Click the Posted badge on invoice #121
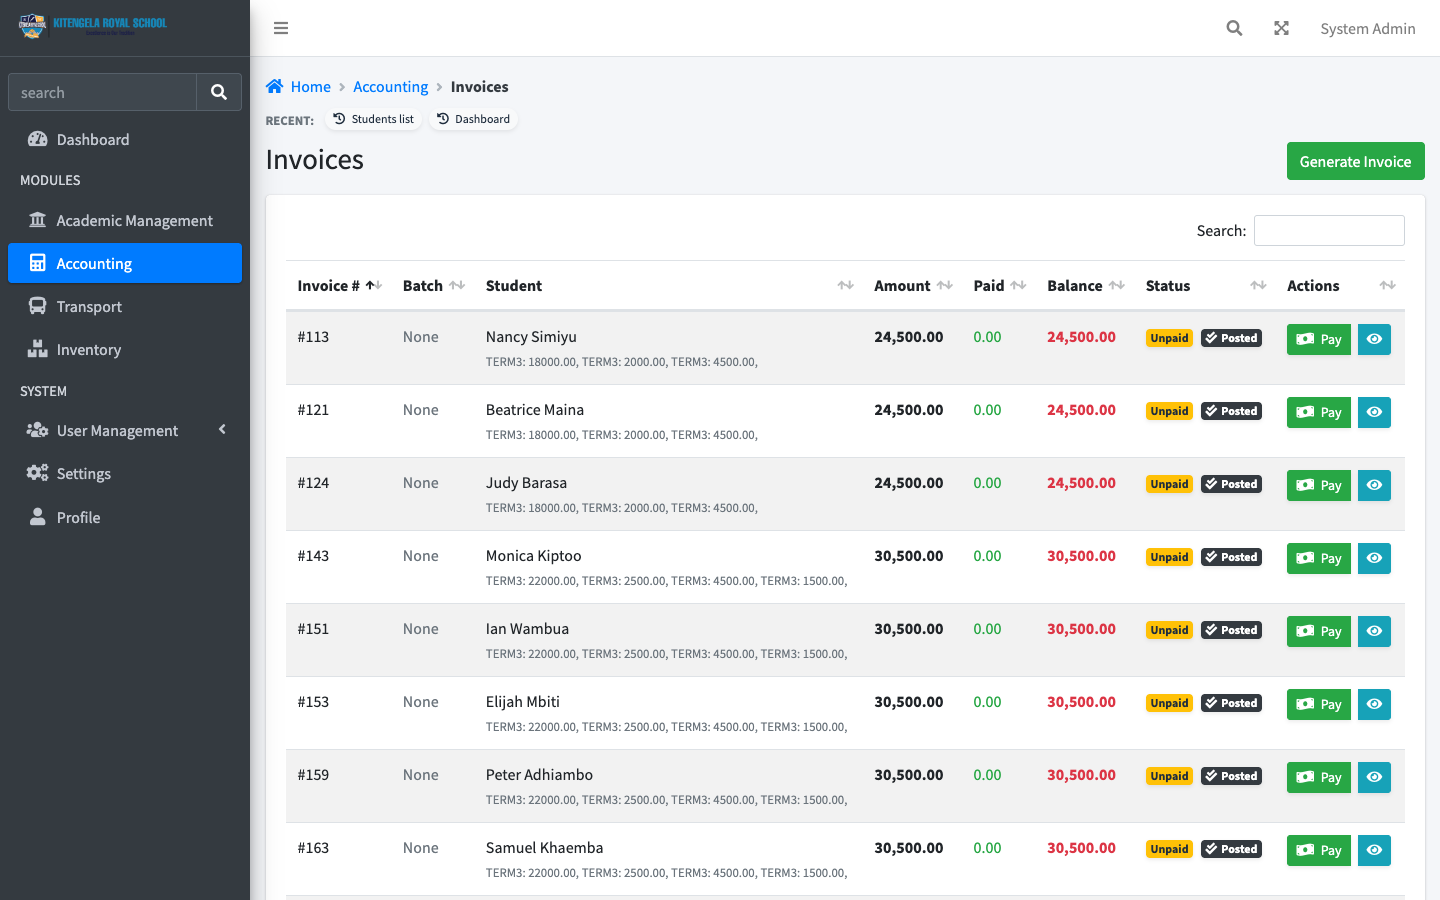 pyautogui.click(x=1231, y=411)
